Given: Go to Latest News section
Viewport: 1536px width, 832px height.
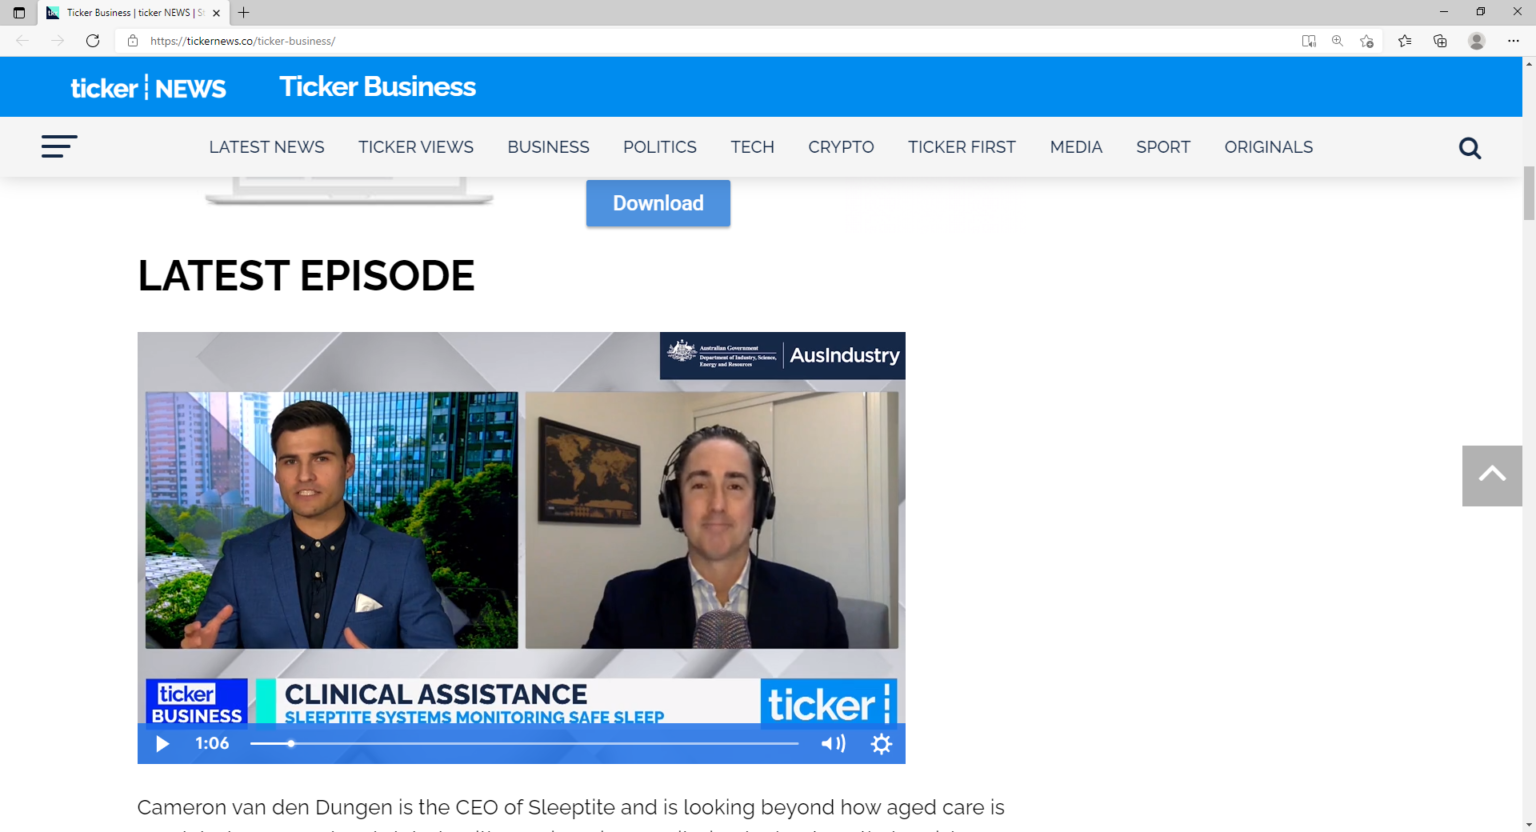Looking at the screenshot, I should [x=267, y=147].
